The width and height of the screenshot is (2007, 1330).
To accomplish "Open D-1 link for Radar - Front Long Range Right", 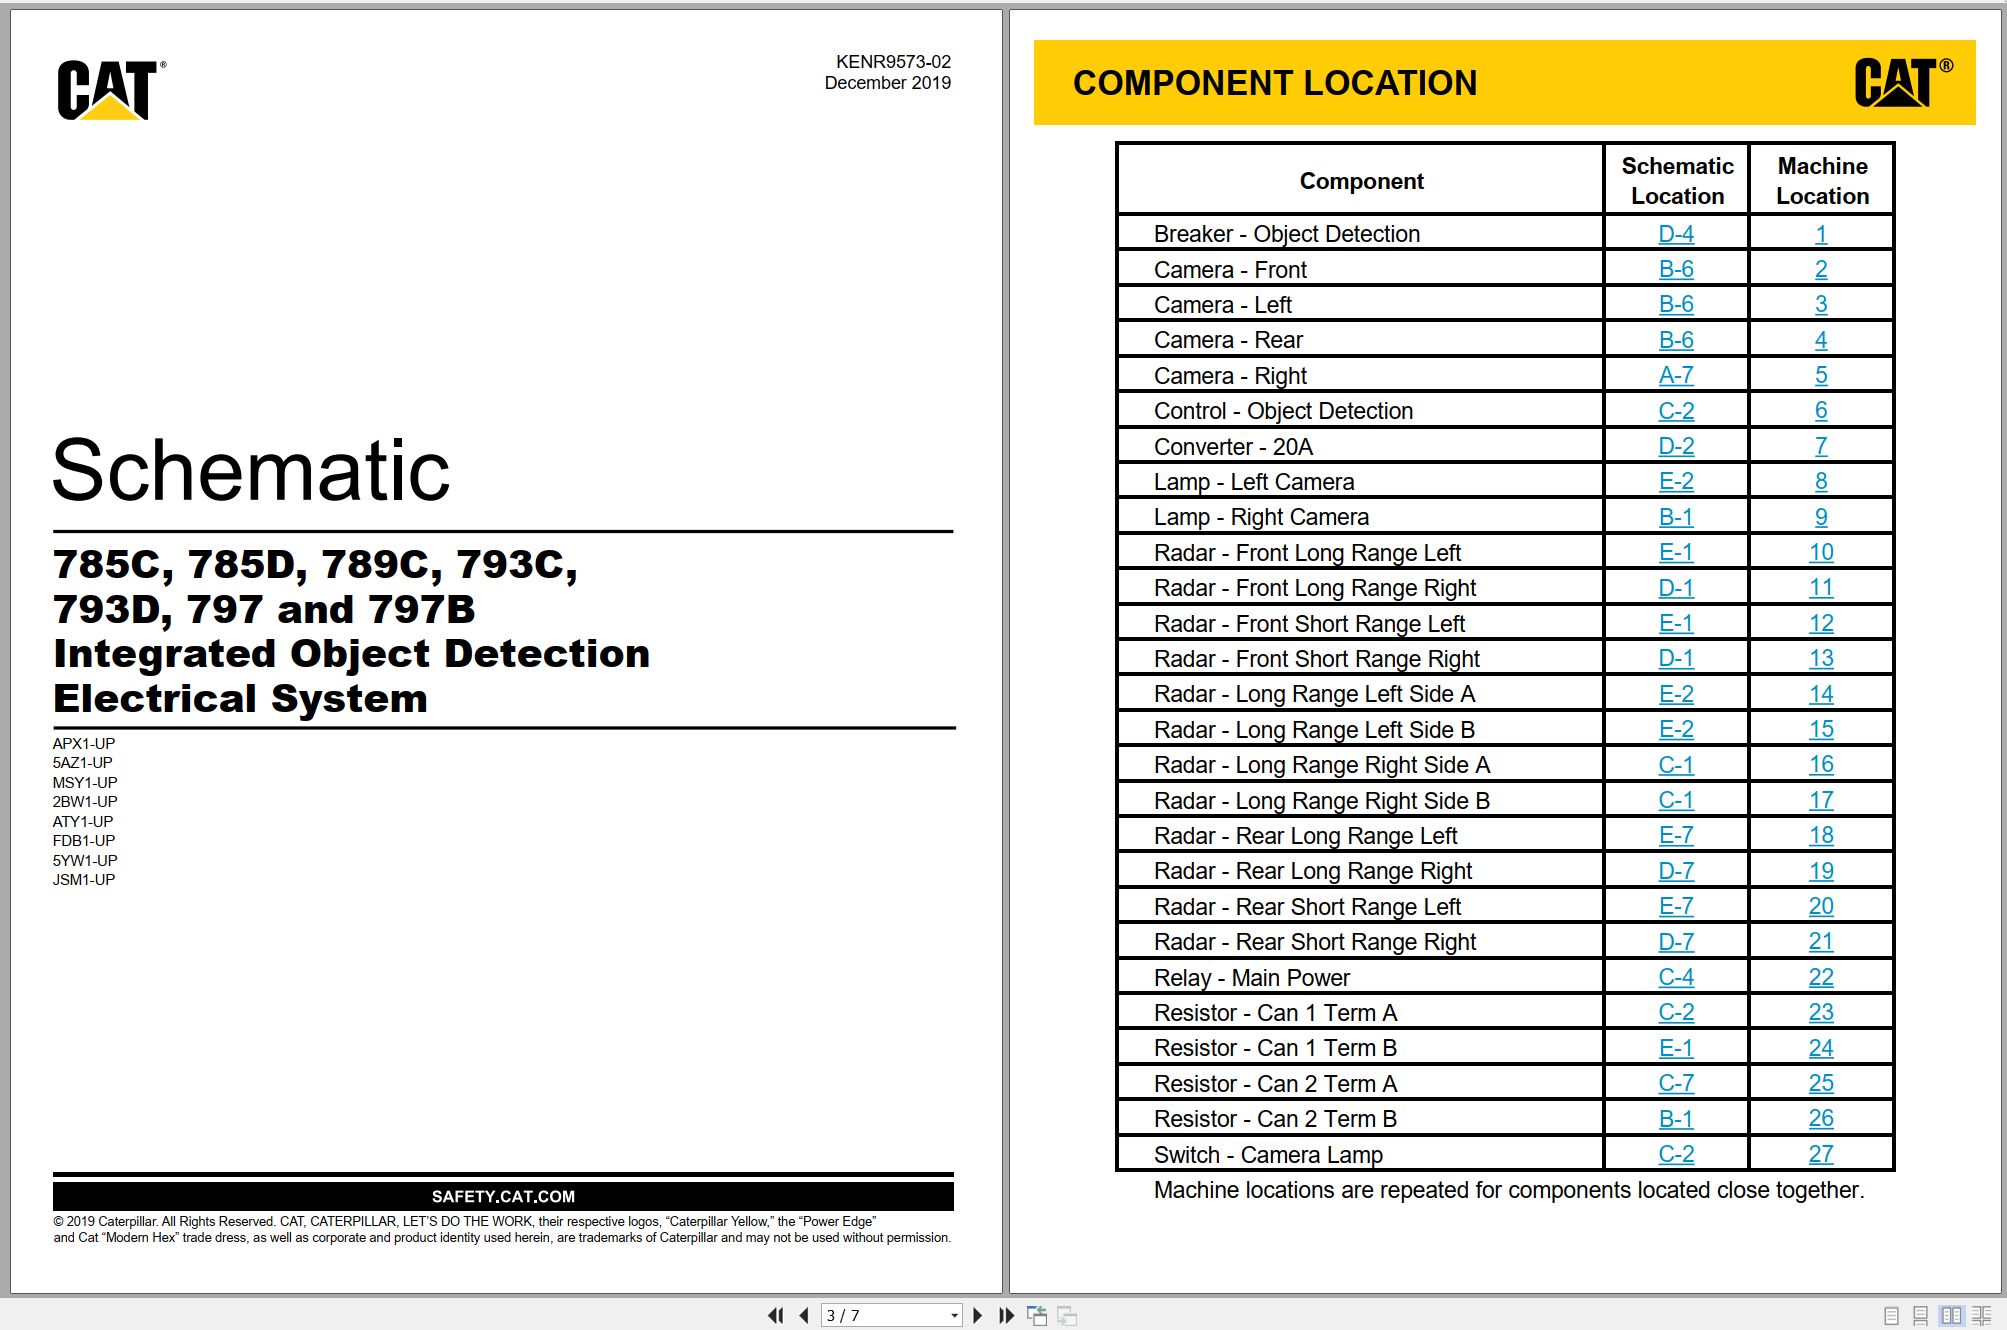I will pyautogui.click(x=1676, y=588).
